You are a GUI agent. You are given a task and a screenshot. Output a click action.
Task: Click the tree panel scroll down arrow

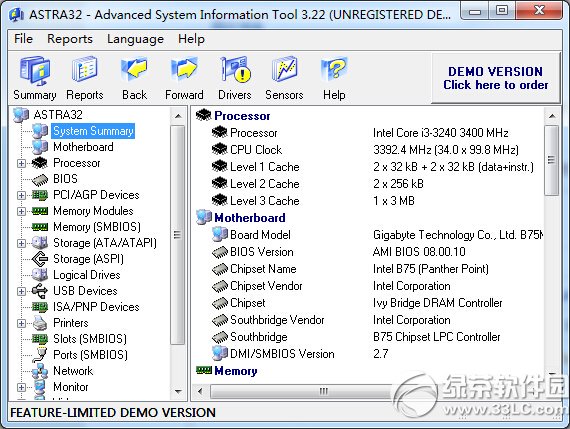point(178,392)
